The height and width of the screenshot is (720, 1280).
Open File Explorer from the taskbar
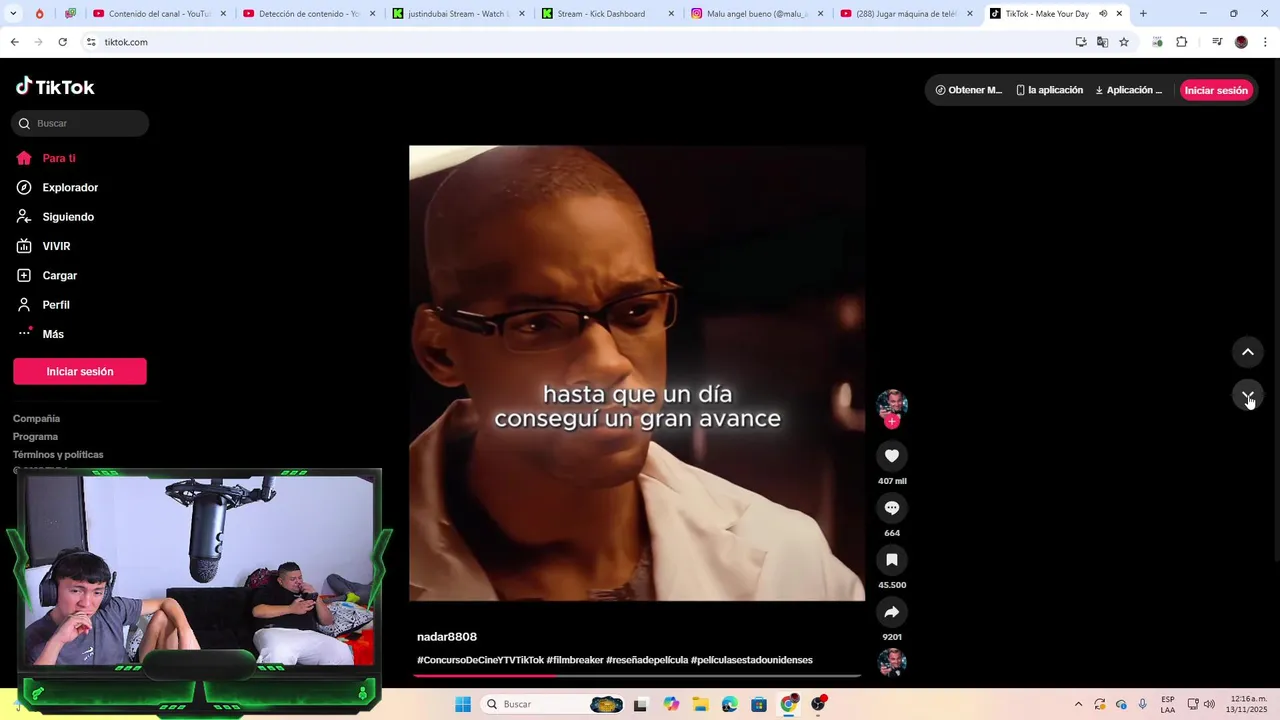[x=700, y=704]
